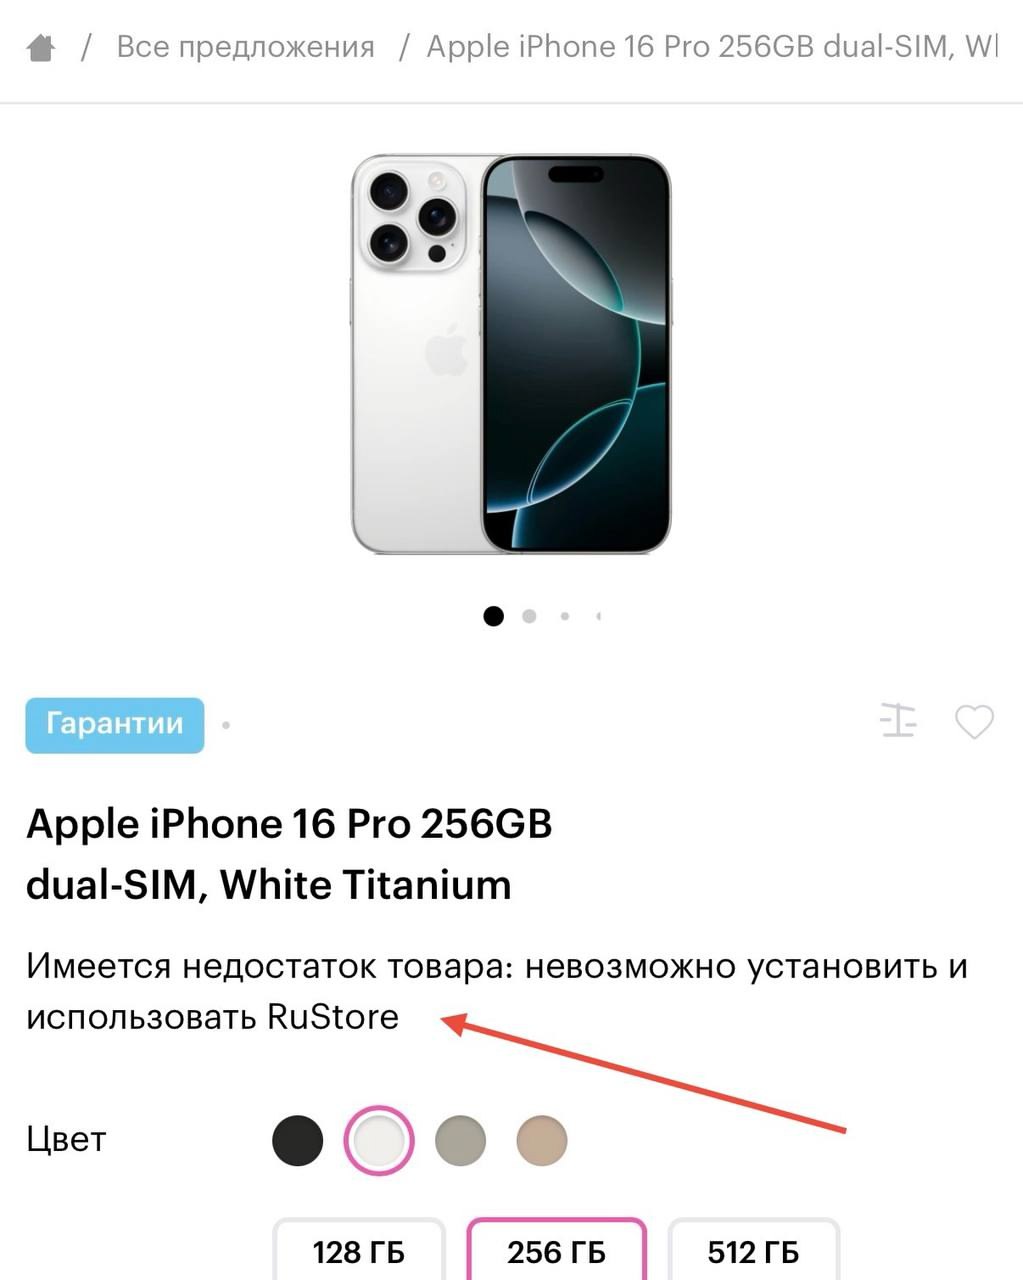This screenshot has height=1280, width=1023.
Task: Open the Гарантии badge
Action: coord(115,725)
